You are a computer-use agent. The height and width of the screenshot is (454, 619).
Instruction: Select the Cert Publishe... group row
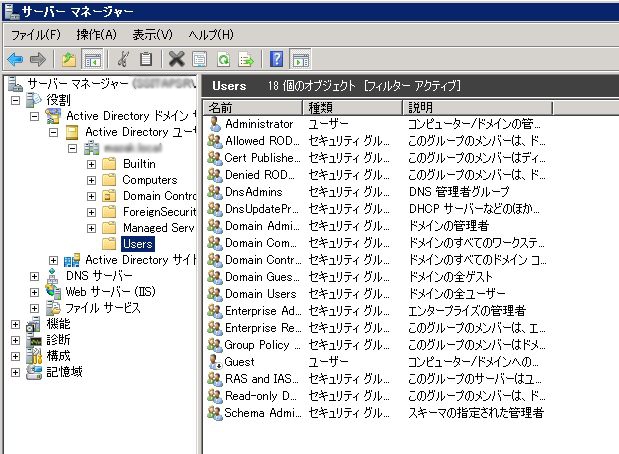pos(377,158)
